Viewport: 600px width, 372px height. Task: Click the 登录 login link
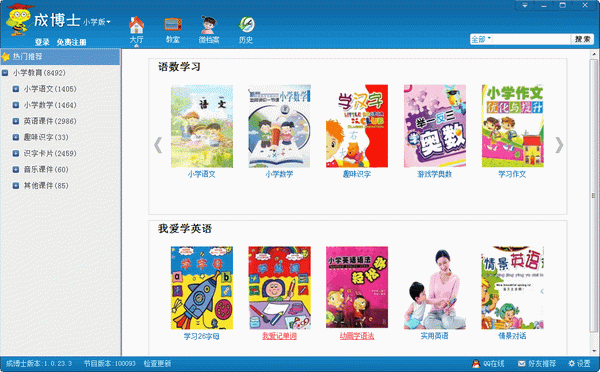(42, 42)
